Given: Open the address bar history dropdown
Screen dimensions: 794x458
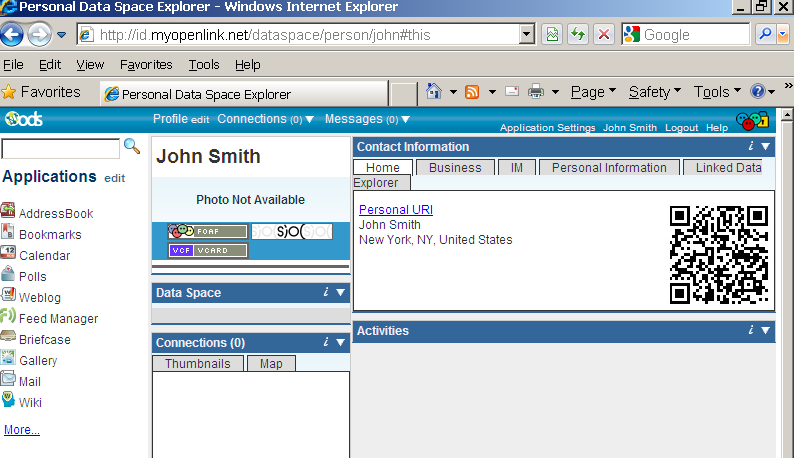Looking at the screenshot, I should click(x=527, y=35).
